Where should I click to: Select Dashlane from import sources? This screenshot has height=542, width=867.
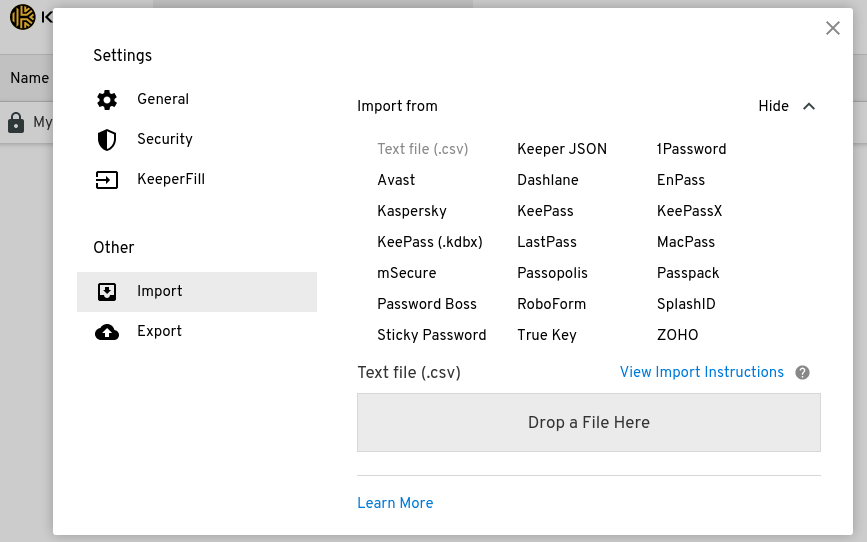(548, 180)
